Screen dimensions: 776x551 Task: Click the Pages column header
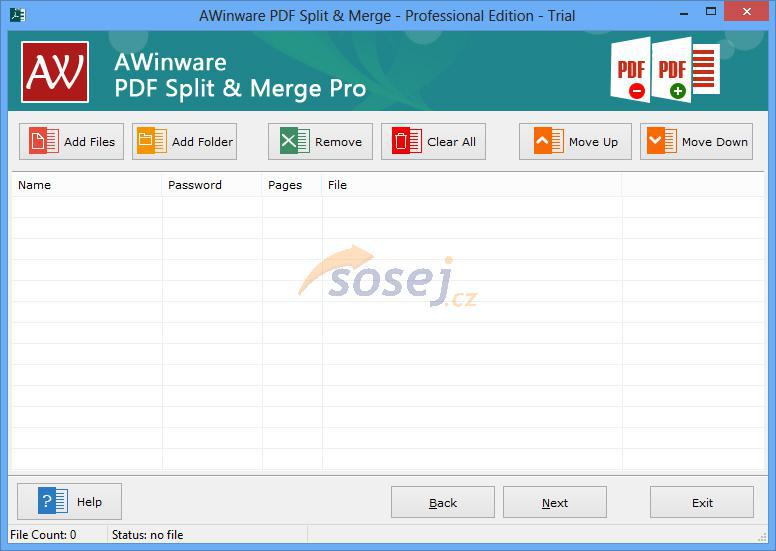coord(292,185)
